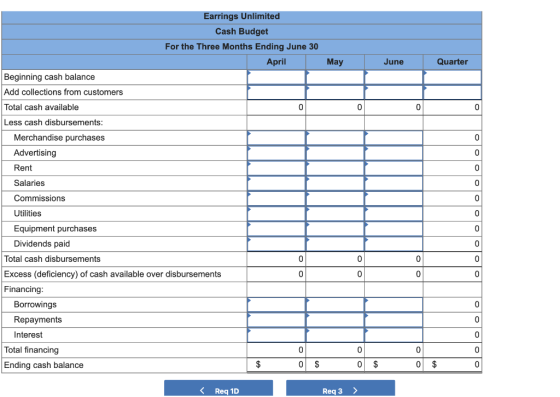Select May utilities input cell
The height and width of the screenshot is (397, 560).
pyautogui.click(x=335, y=213)
